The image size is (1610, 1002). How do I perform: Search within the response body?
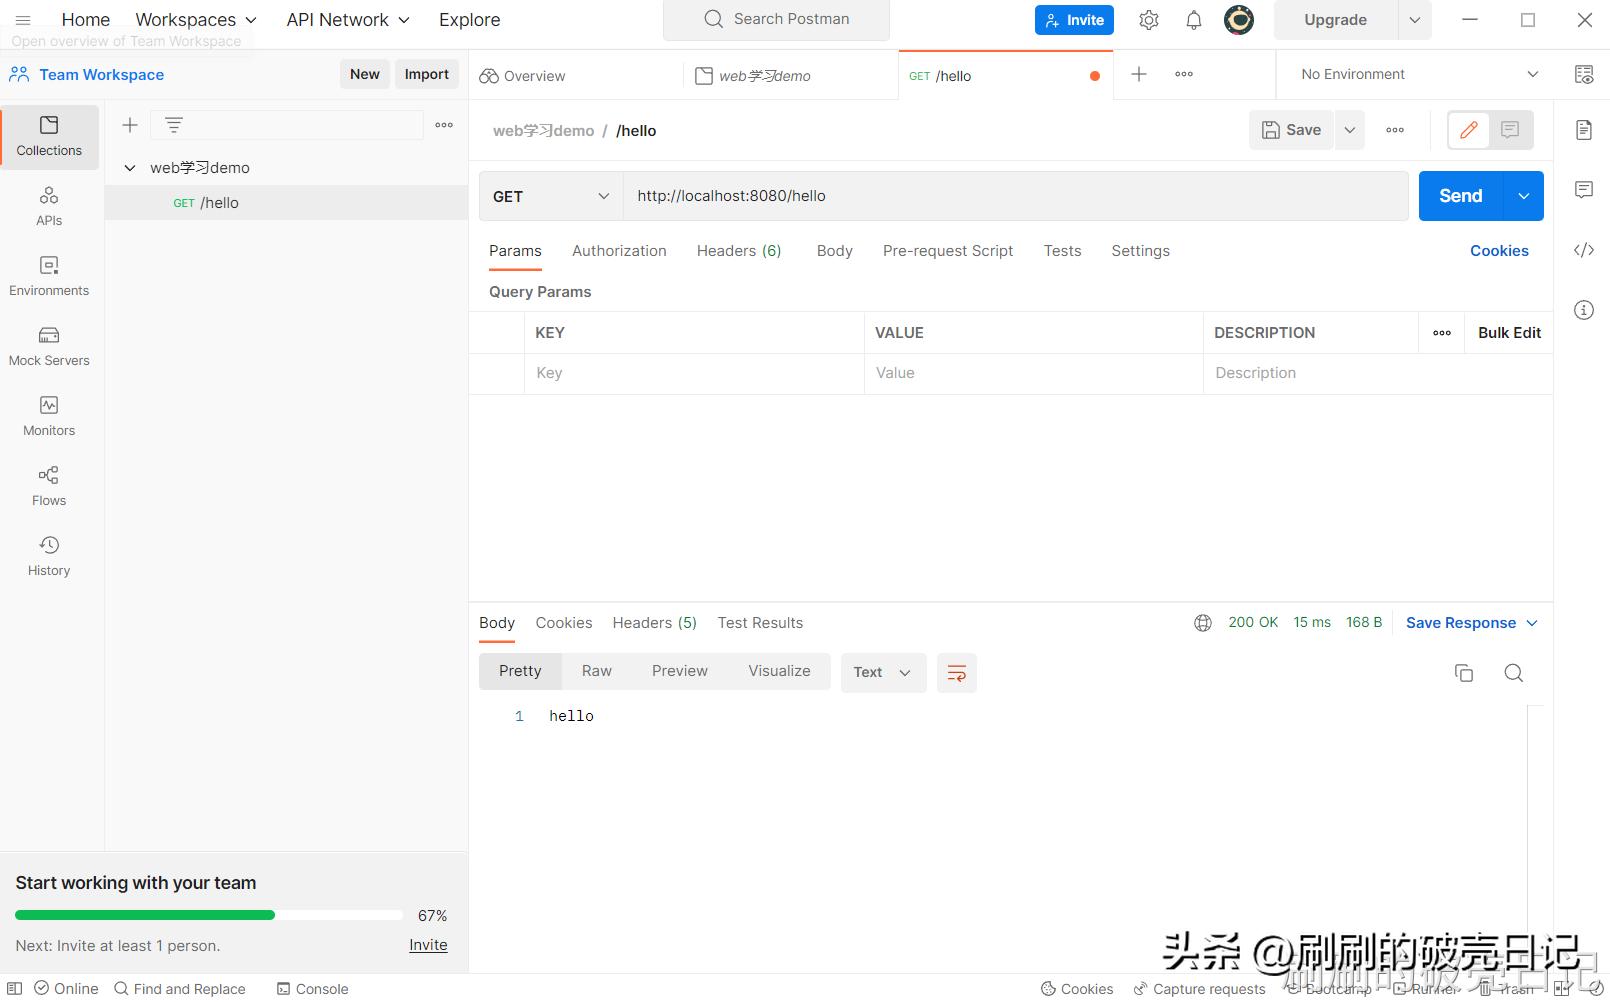point(1513,673)
